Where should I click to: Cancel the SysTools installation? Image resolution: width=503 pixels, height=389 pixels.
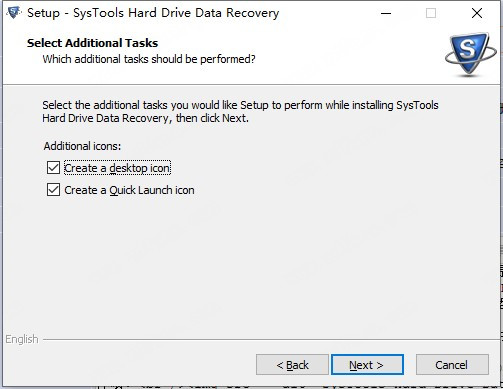[452, 365]
